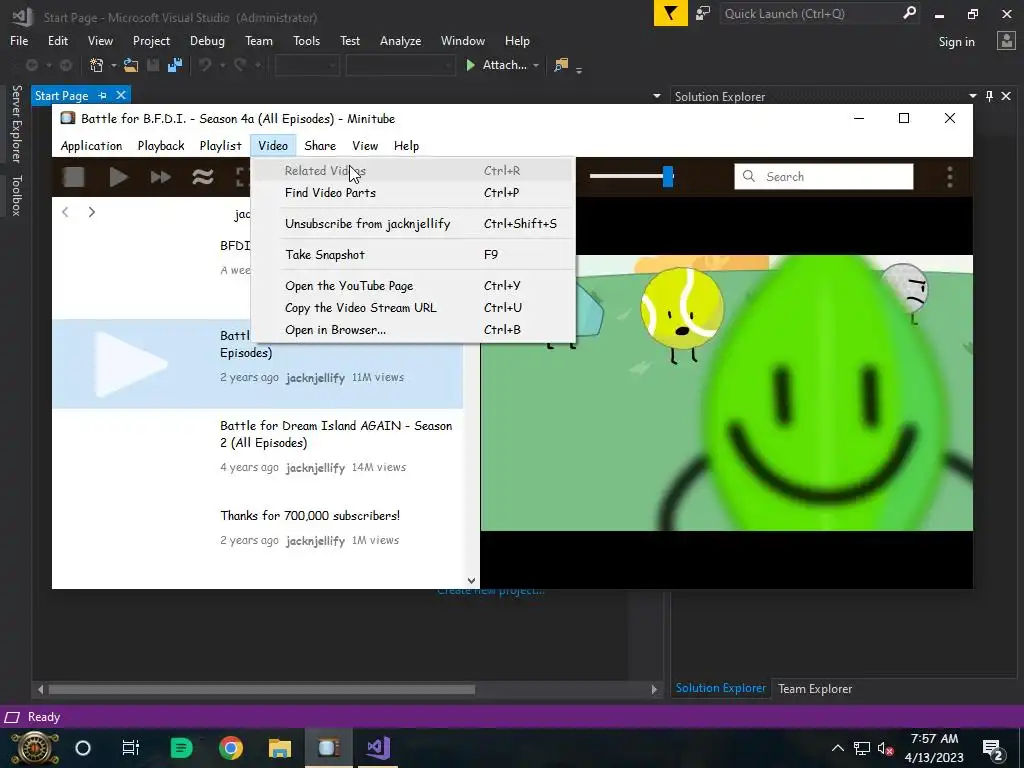Go back with the left chevron in Minitube
This screenshot has width=1024, height=768.
65,212
